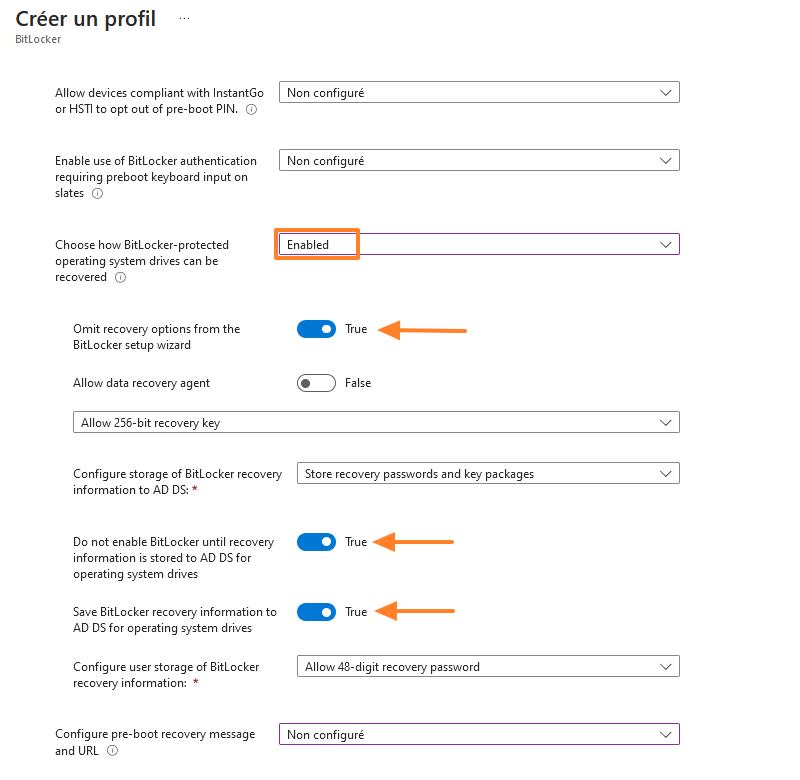Open the ellipsis menu beside Créer un profil
The width and height of the screenshot is (800, 780).
click(x=183, y=16)
